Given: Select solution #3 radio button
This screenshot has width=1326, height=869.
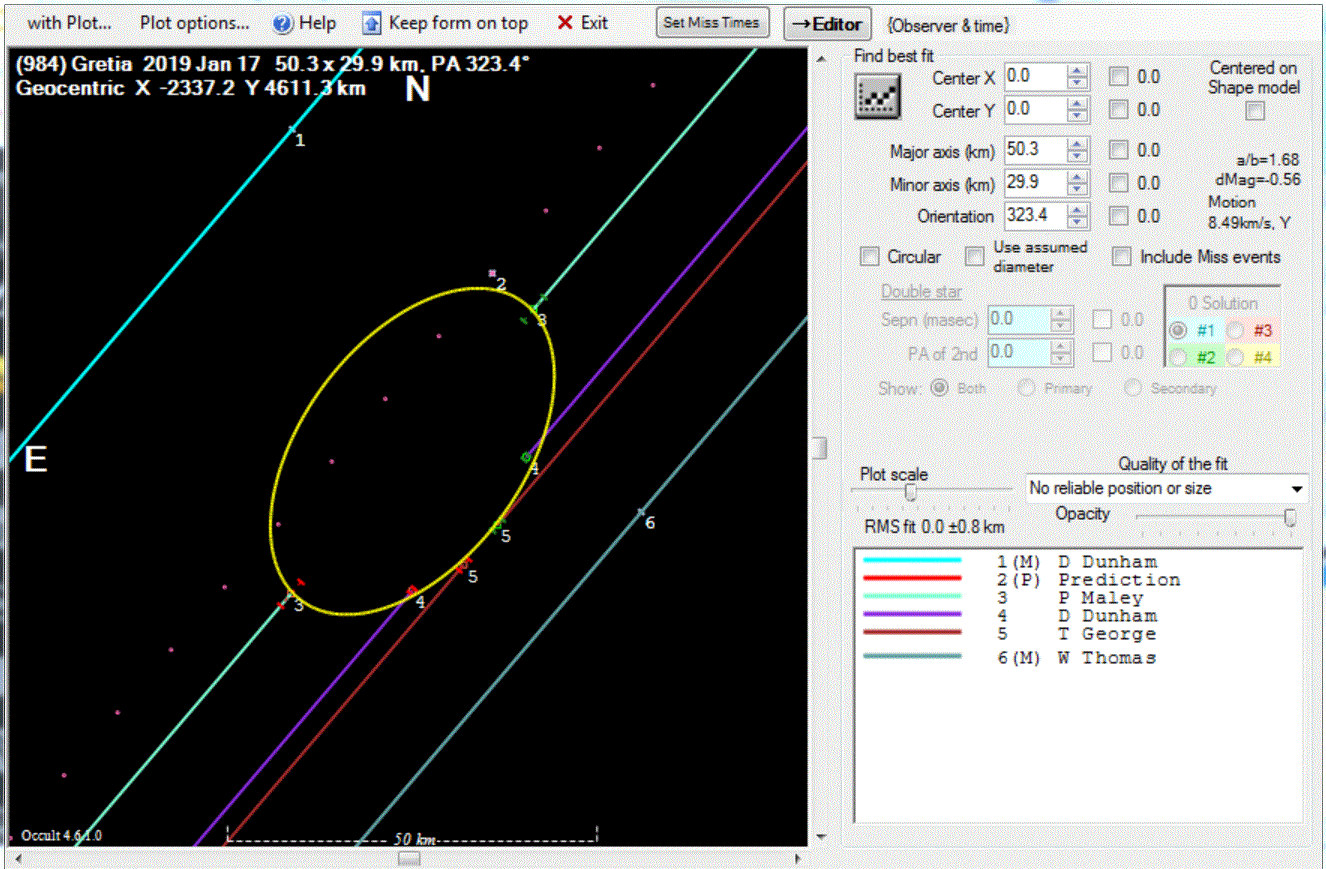Looking at the screenshot, I should coord(1235,330).
